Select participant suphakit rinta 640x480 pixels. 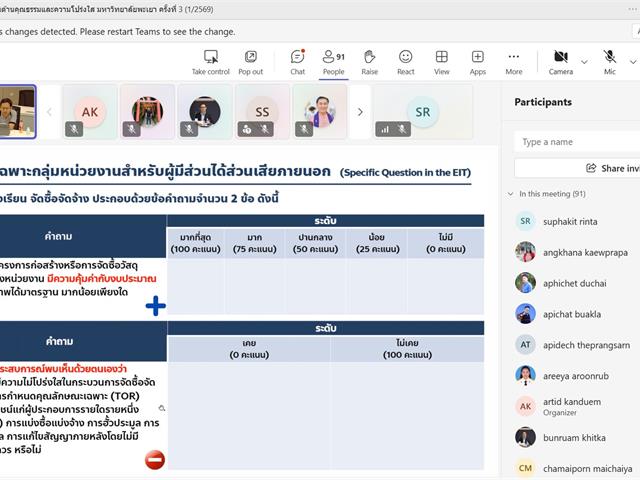pyautogui.click(x=573, y=222)
